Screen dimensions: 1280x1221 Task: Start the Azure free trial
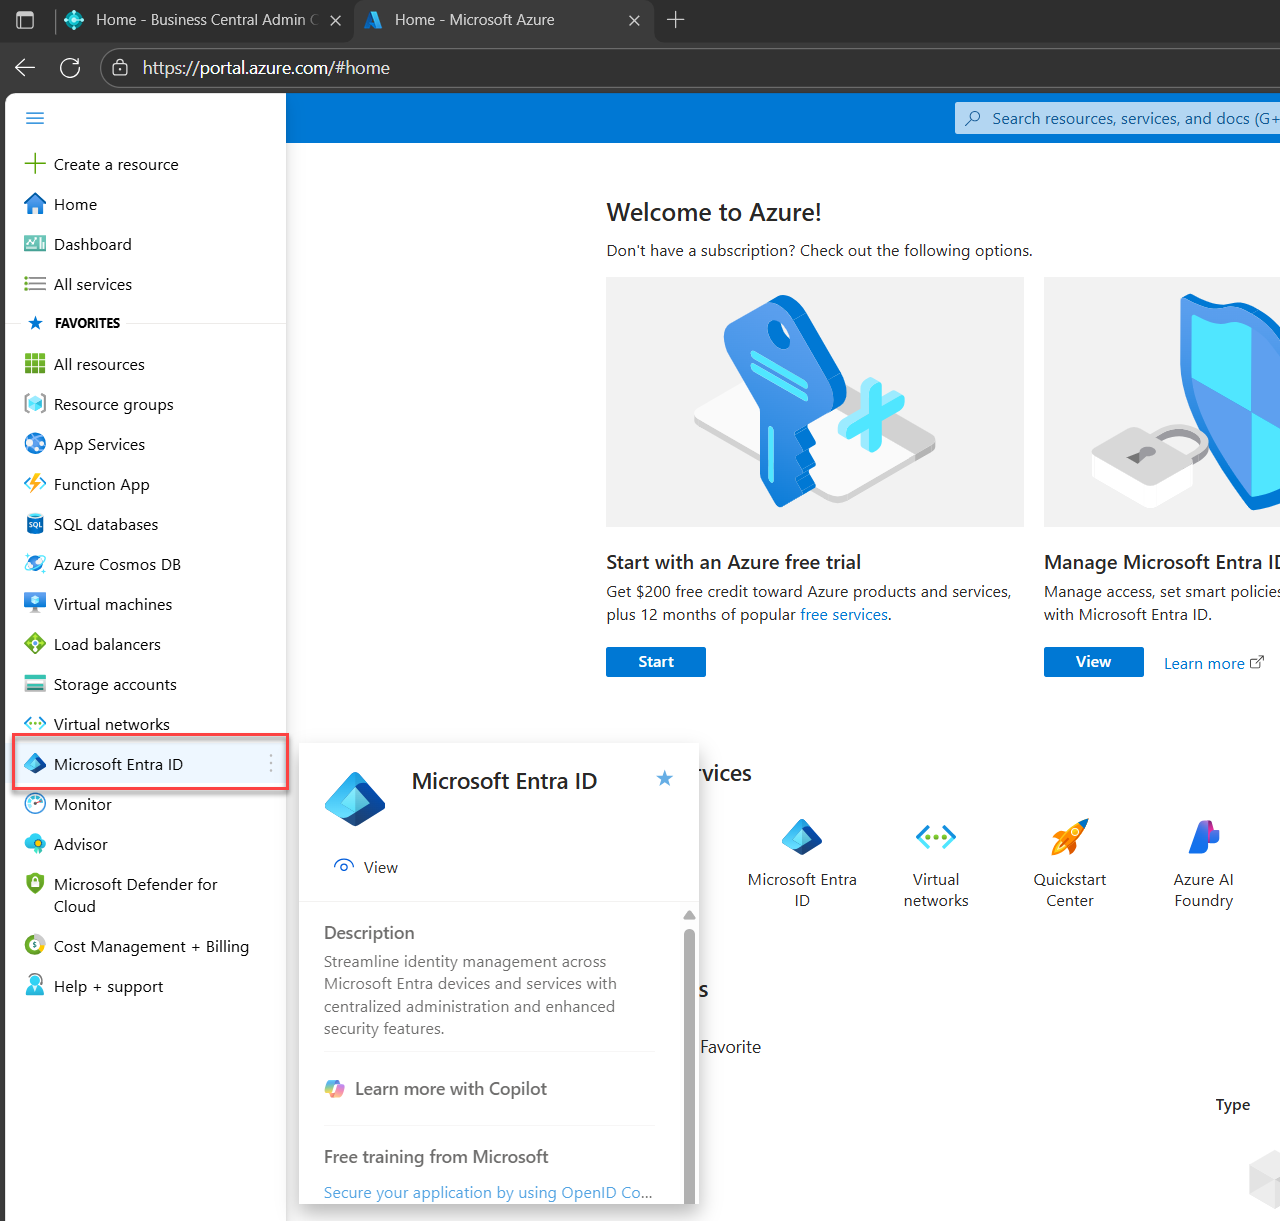point(656,662)
